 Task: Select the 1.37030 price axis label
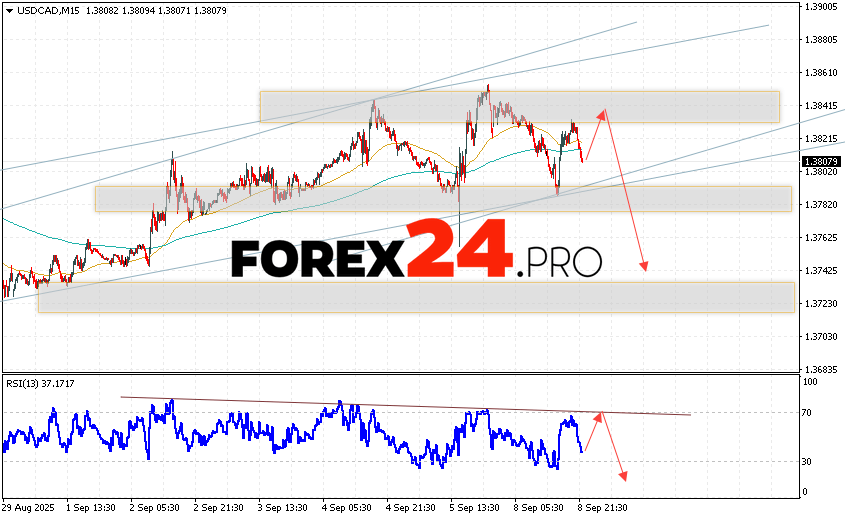click(x=821, y=337)
